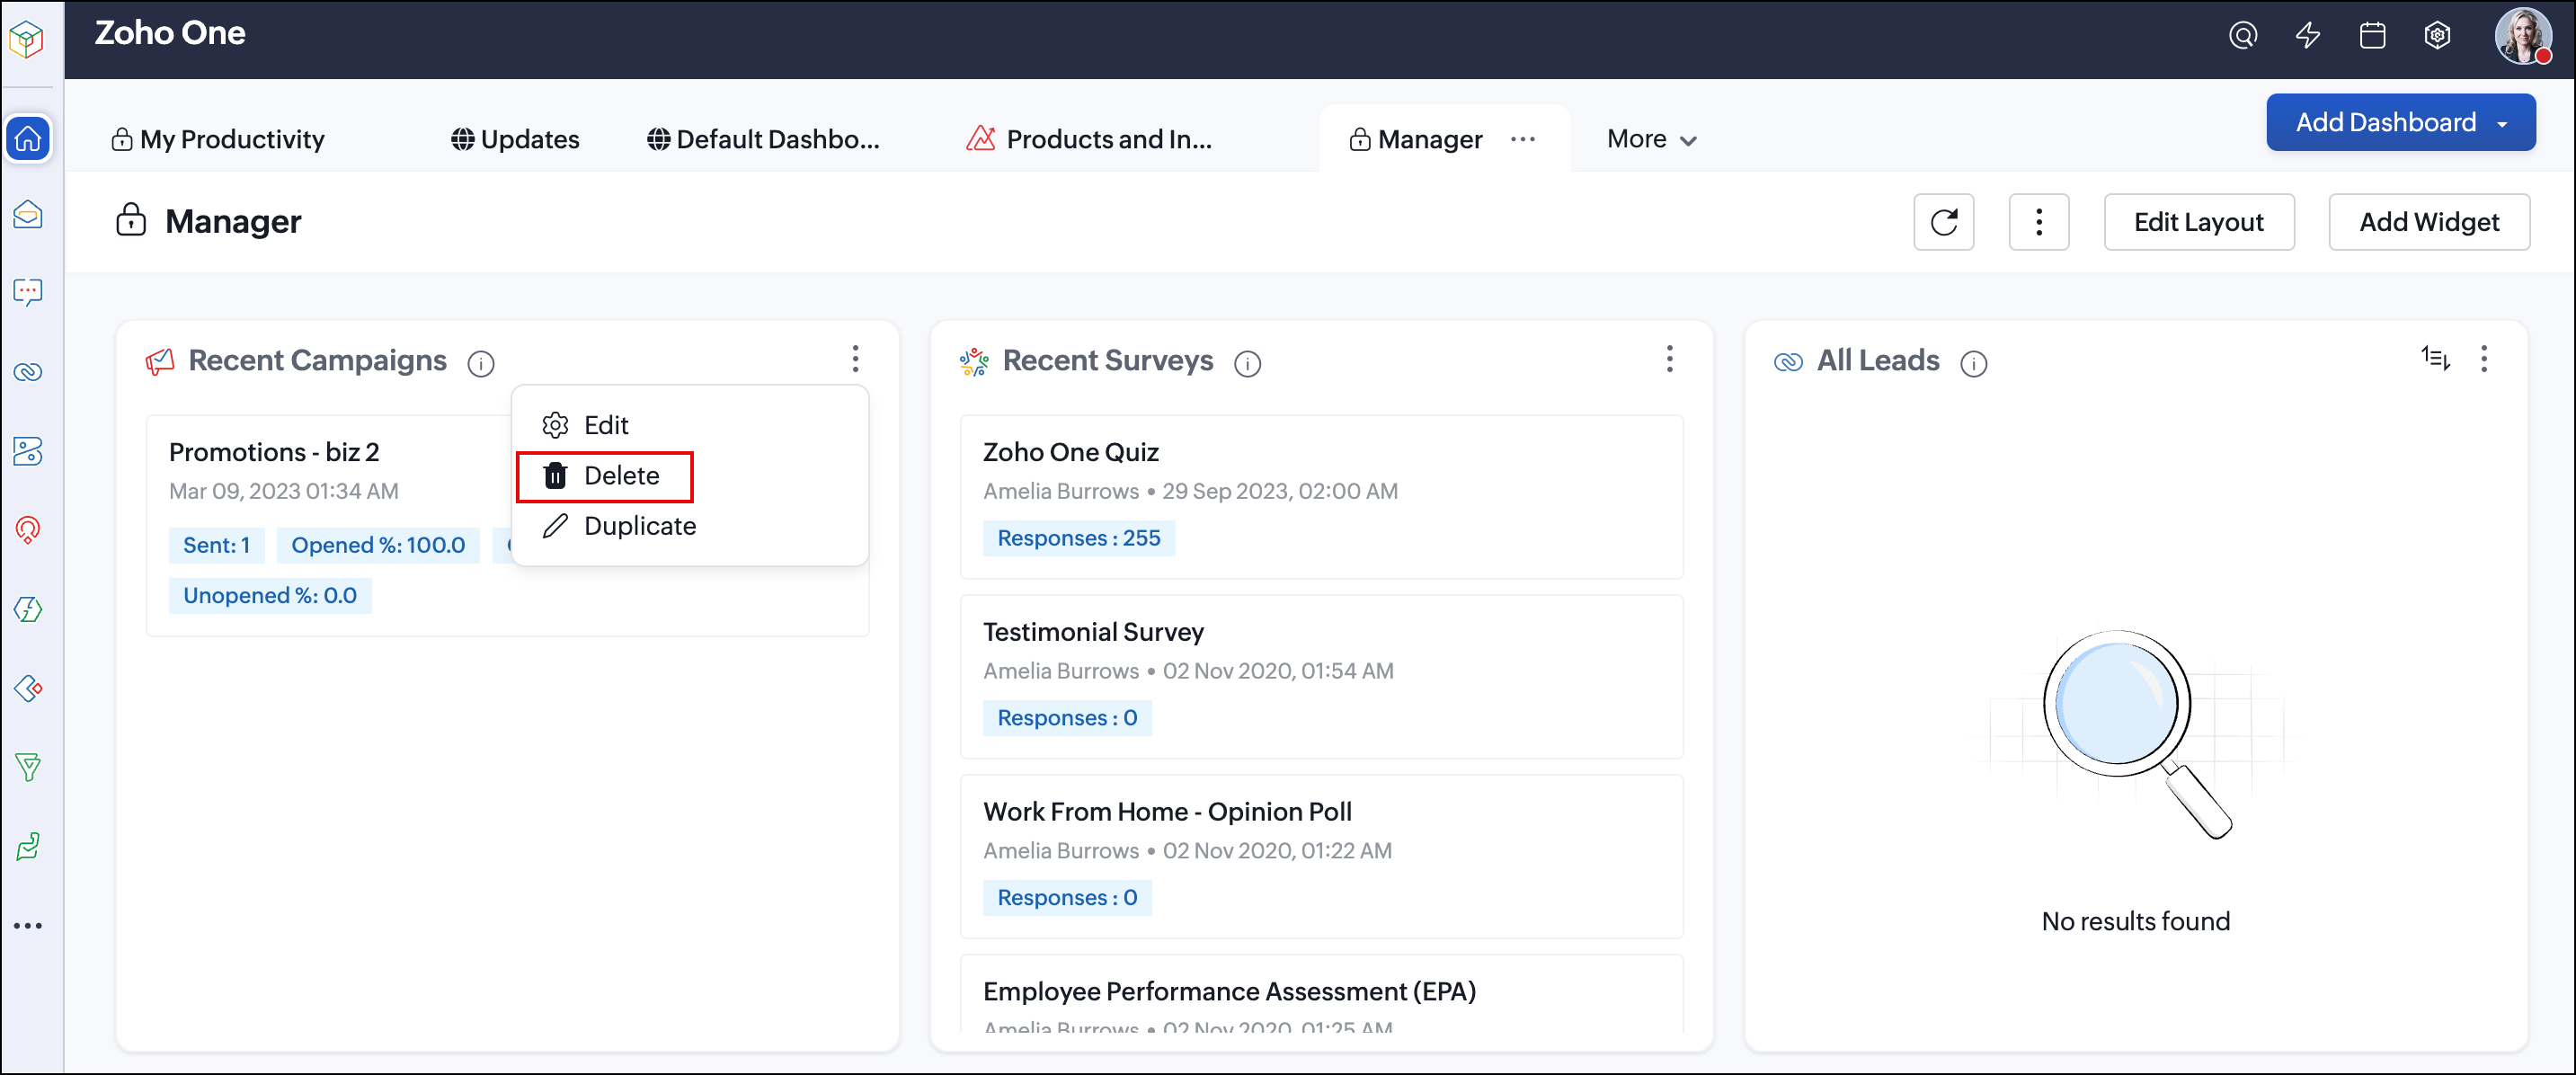Open the chat bubble icon in sidebar

(x=28, y=292)
